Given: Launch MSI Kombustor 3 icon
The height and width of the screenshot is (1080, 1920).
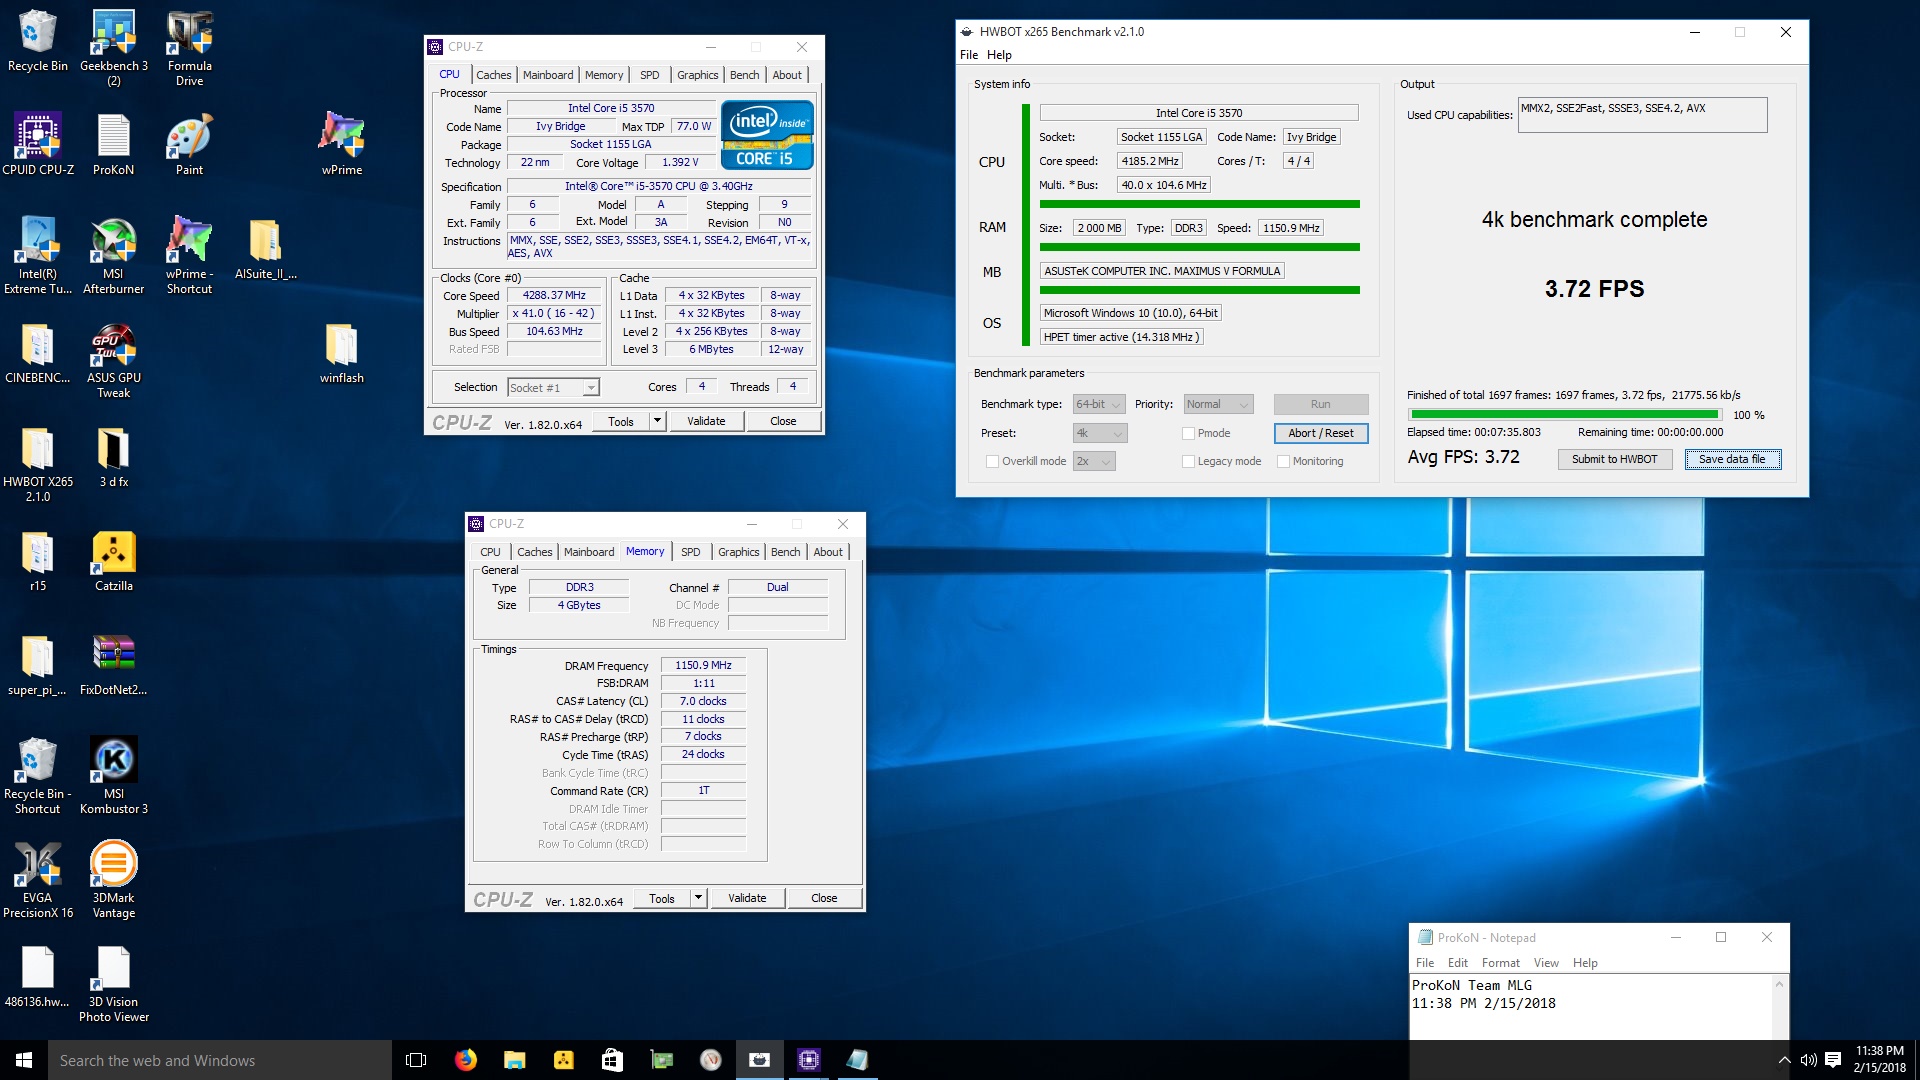Looking at the screenshot, I should pyautogui.click(x=114, y=775).
